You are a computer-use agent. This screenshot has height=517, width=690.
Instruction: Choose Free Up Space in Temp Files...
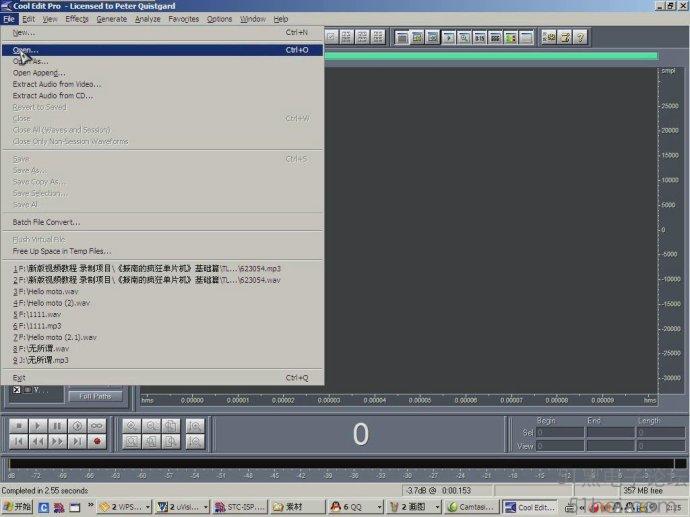pyautogui.click(x=162, y=251)
